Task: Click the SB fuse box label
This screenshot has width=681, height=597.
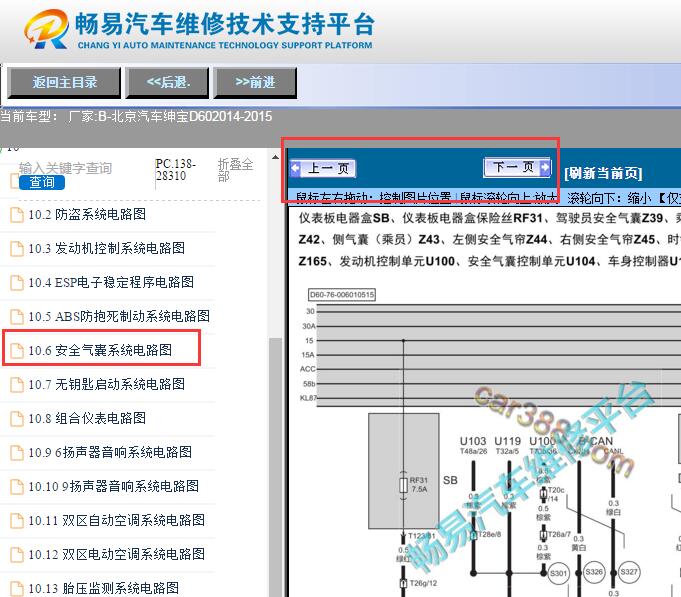Action: (x=450, y=480)
